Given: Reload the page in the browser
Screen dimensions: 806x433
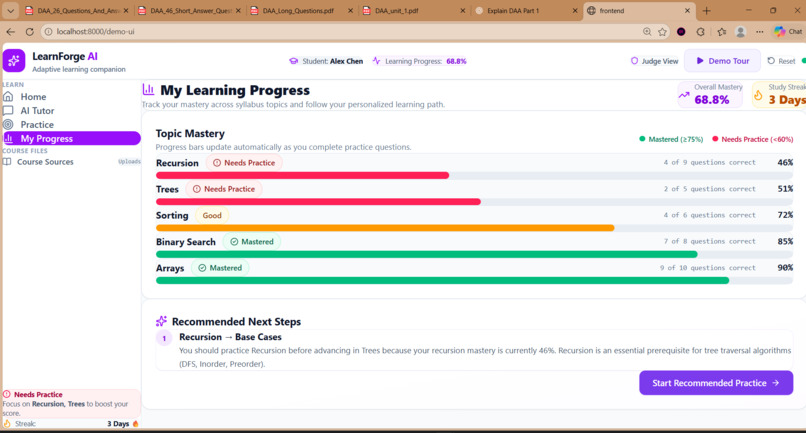Looking at the screenshot, I should 30,31.
